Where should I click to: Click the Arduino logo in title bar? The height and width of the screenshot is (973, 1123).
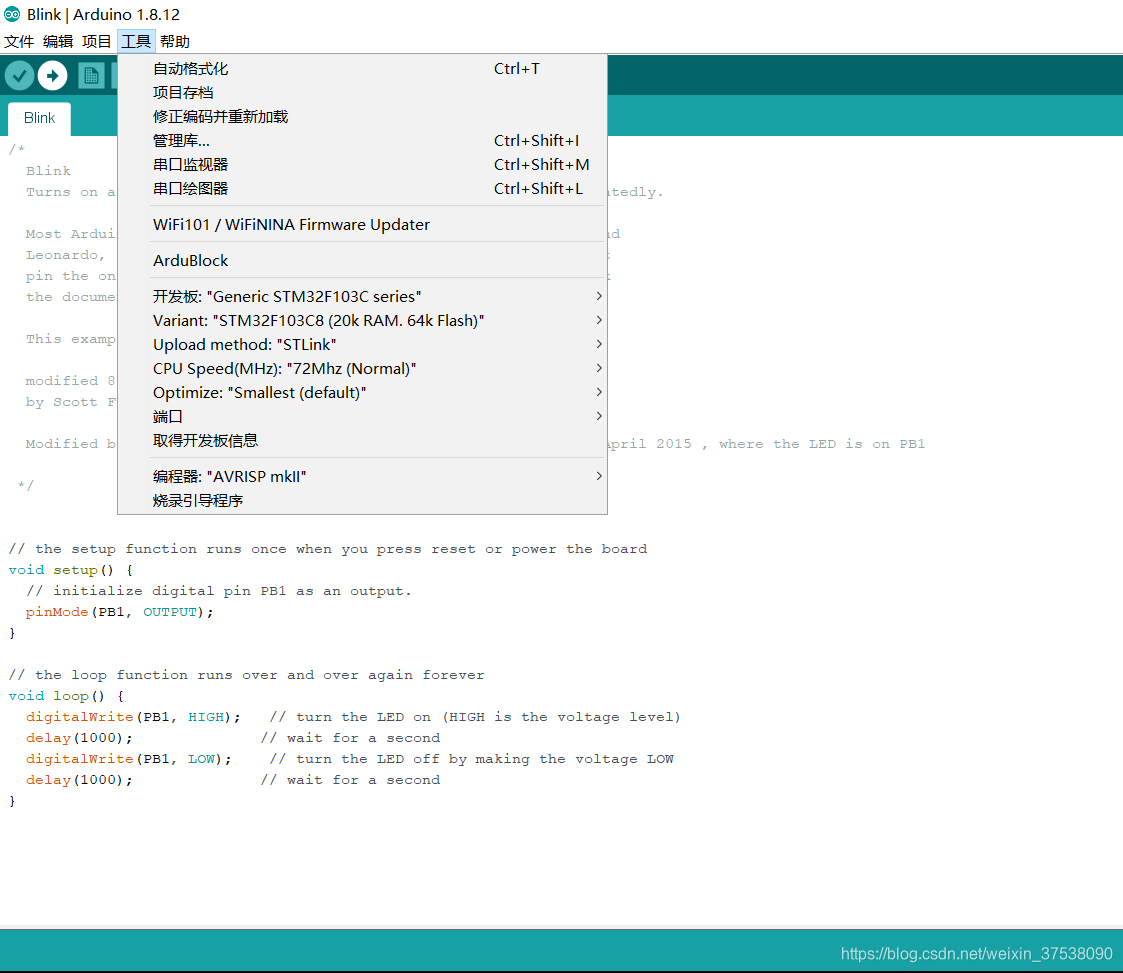click(11, 14)
